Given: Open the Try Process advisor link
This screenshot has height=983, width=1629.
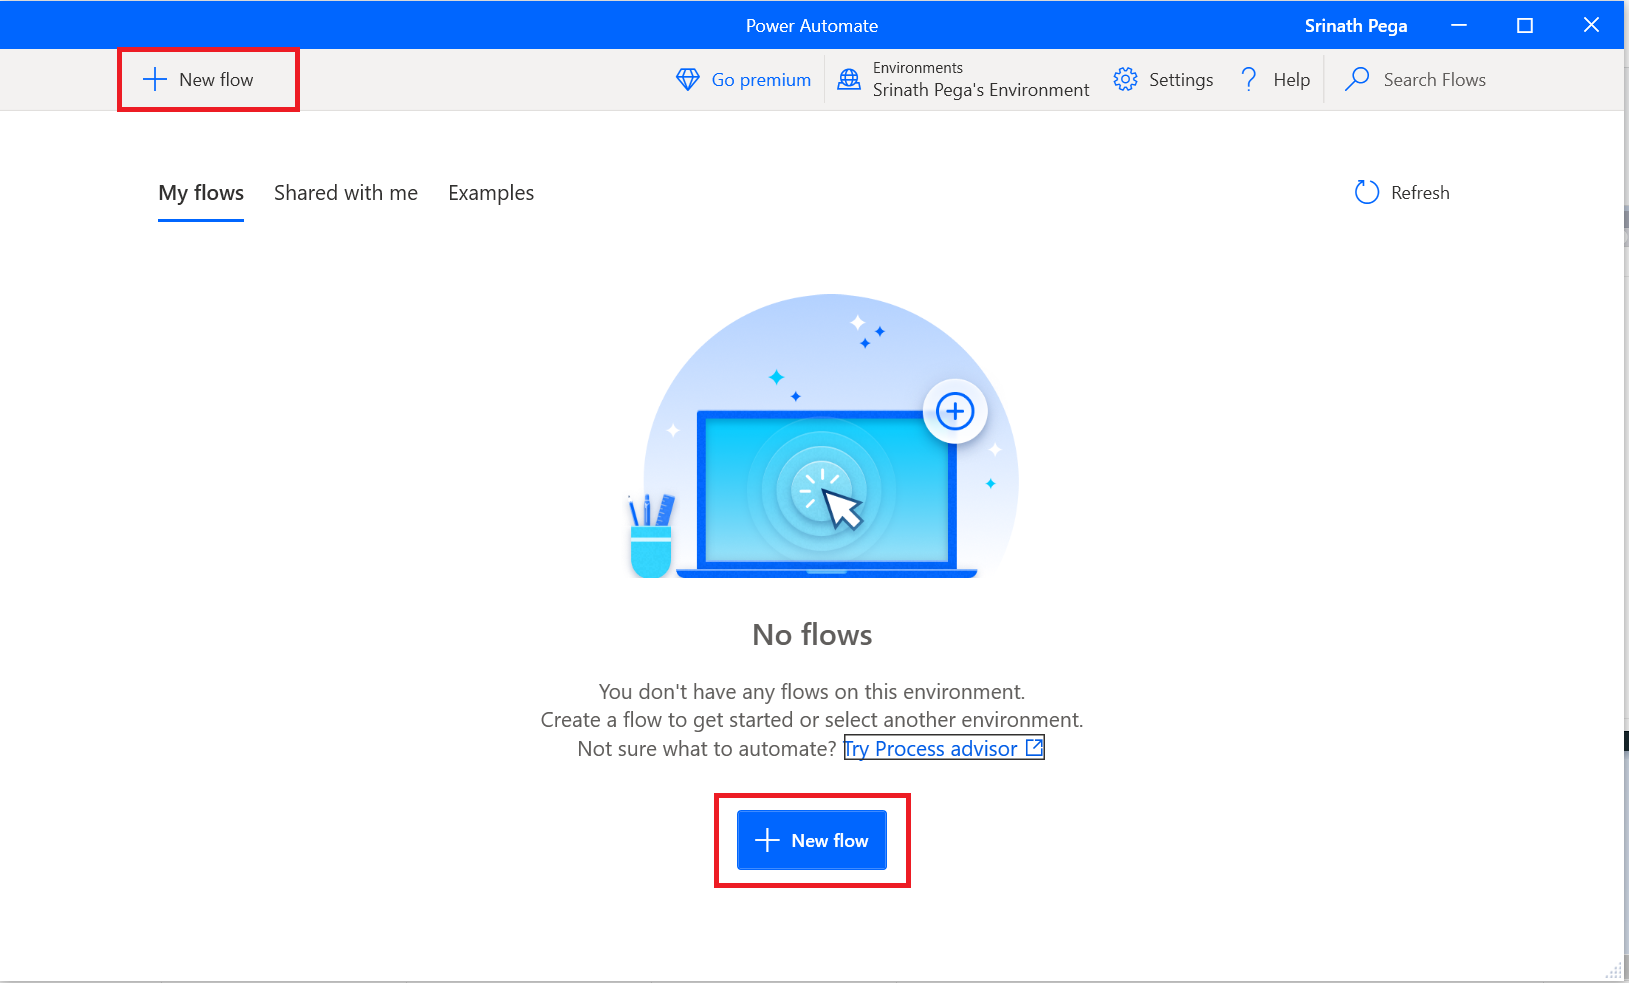Looking at the screenshot, I should pos(930,749).
